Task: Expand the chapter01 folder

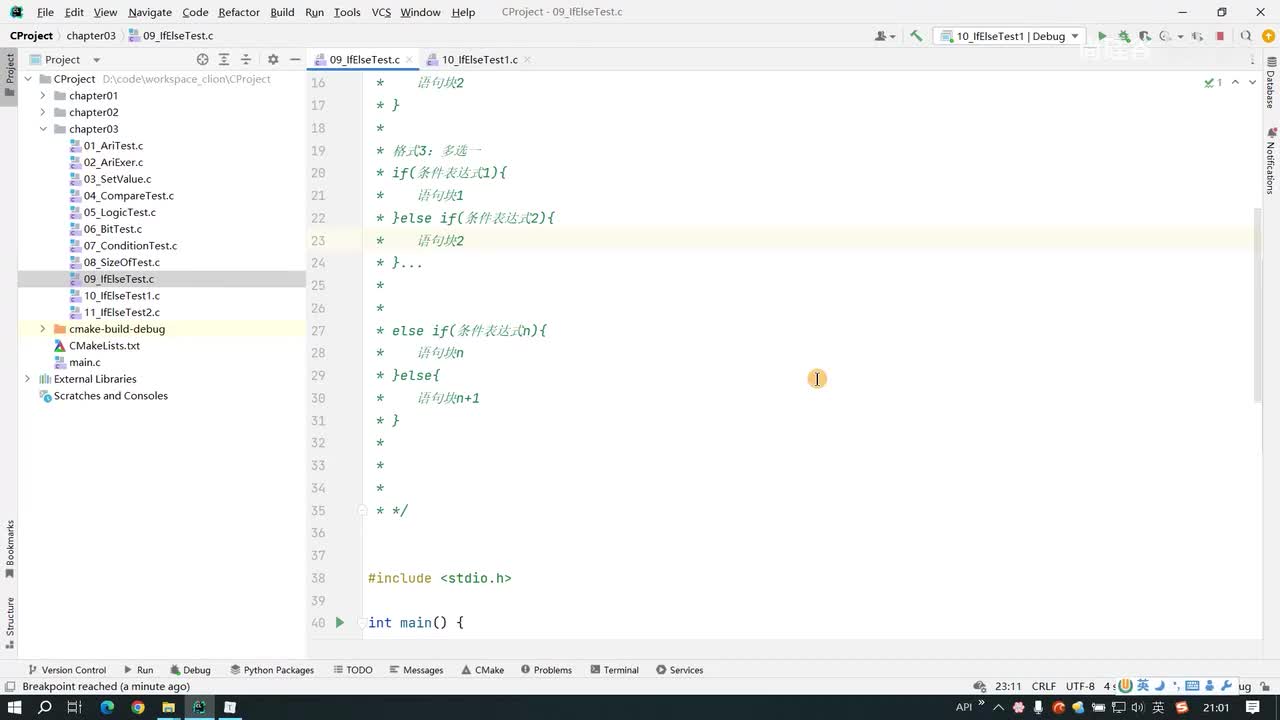Action: [x=43, y=96]
